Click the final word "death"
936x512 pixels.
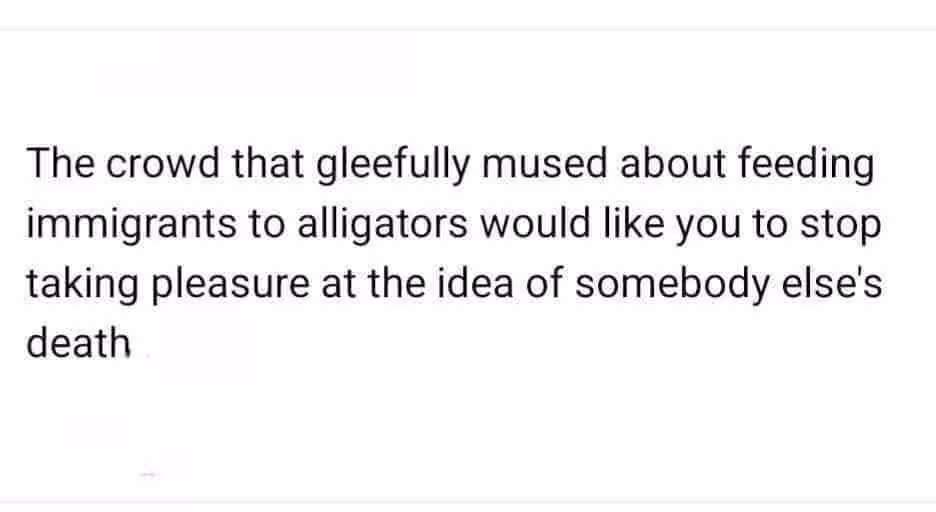(x=78, y=344)
